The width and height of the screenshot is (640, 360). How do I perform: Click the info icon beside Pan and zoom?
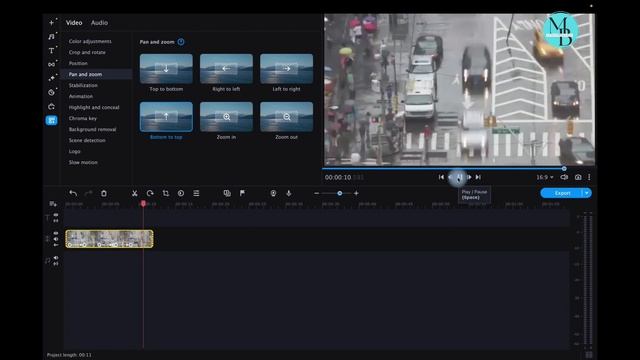(x=181, y=42)
